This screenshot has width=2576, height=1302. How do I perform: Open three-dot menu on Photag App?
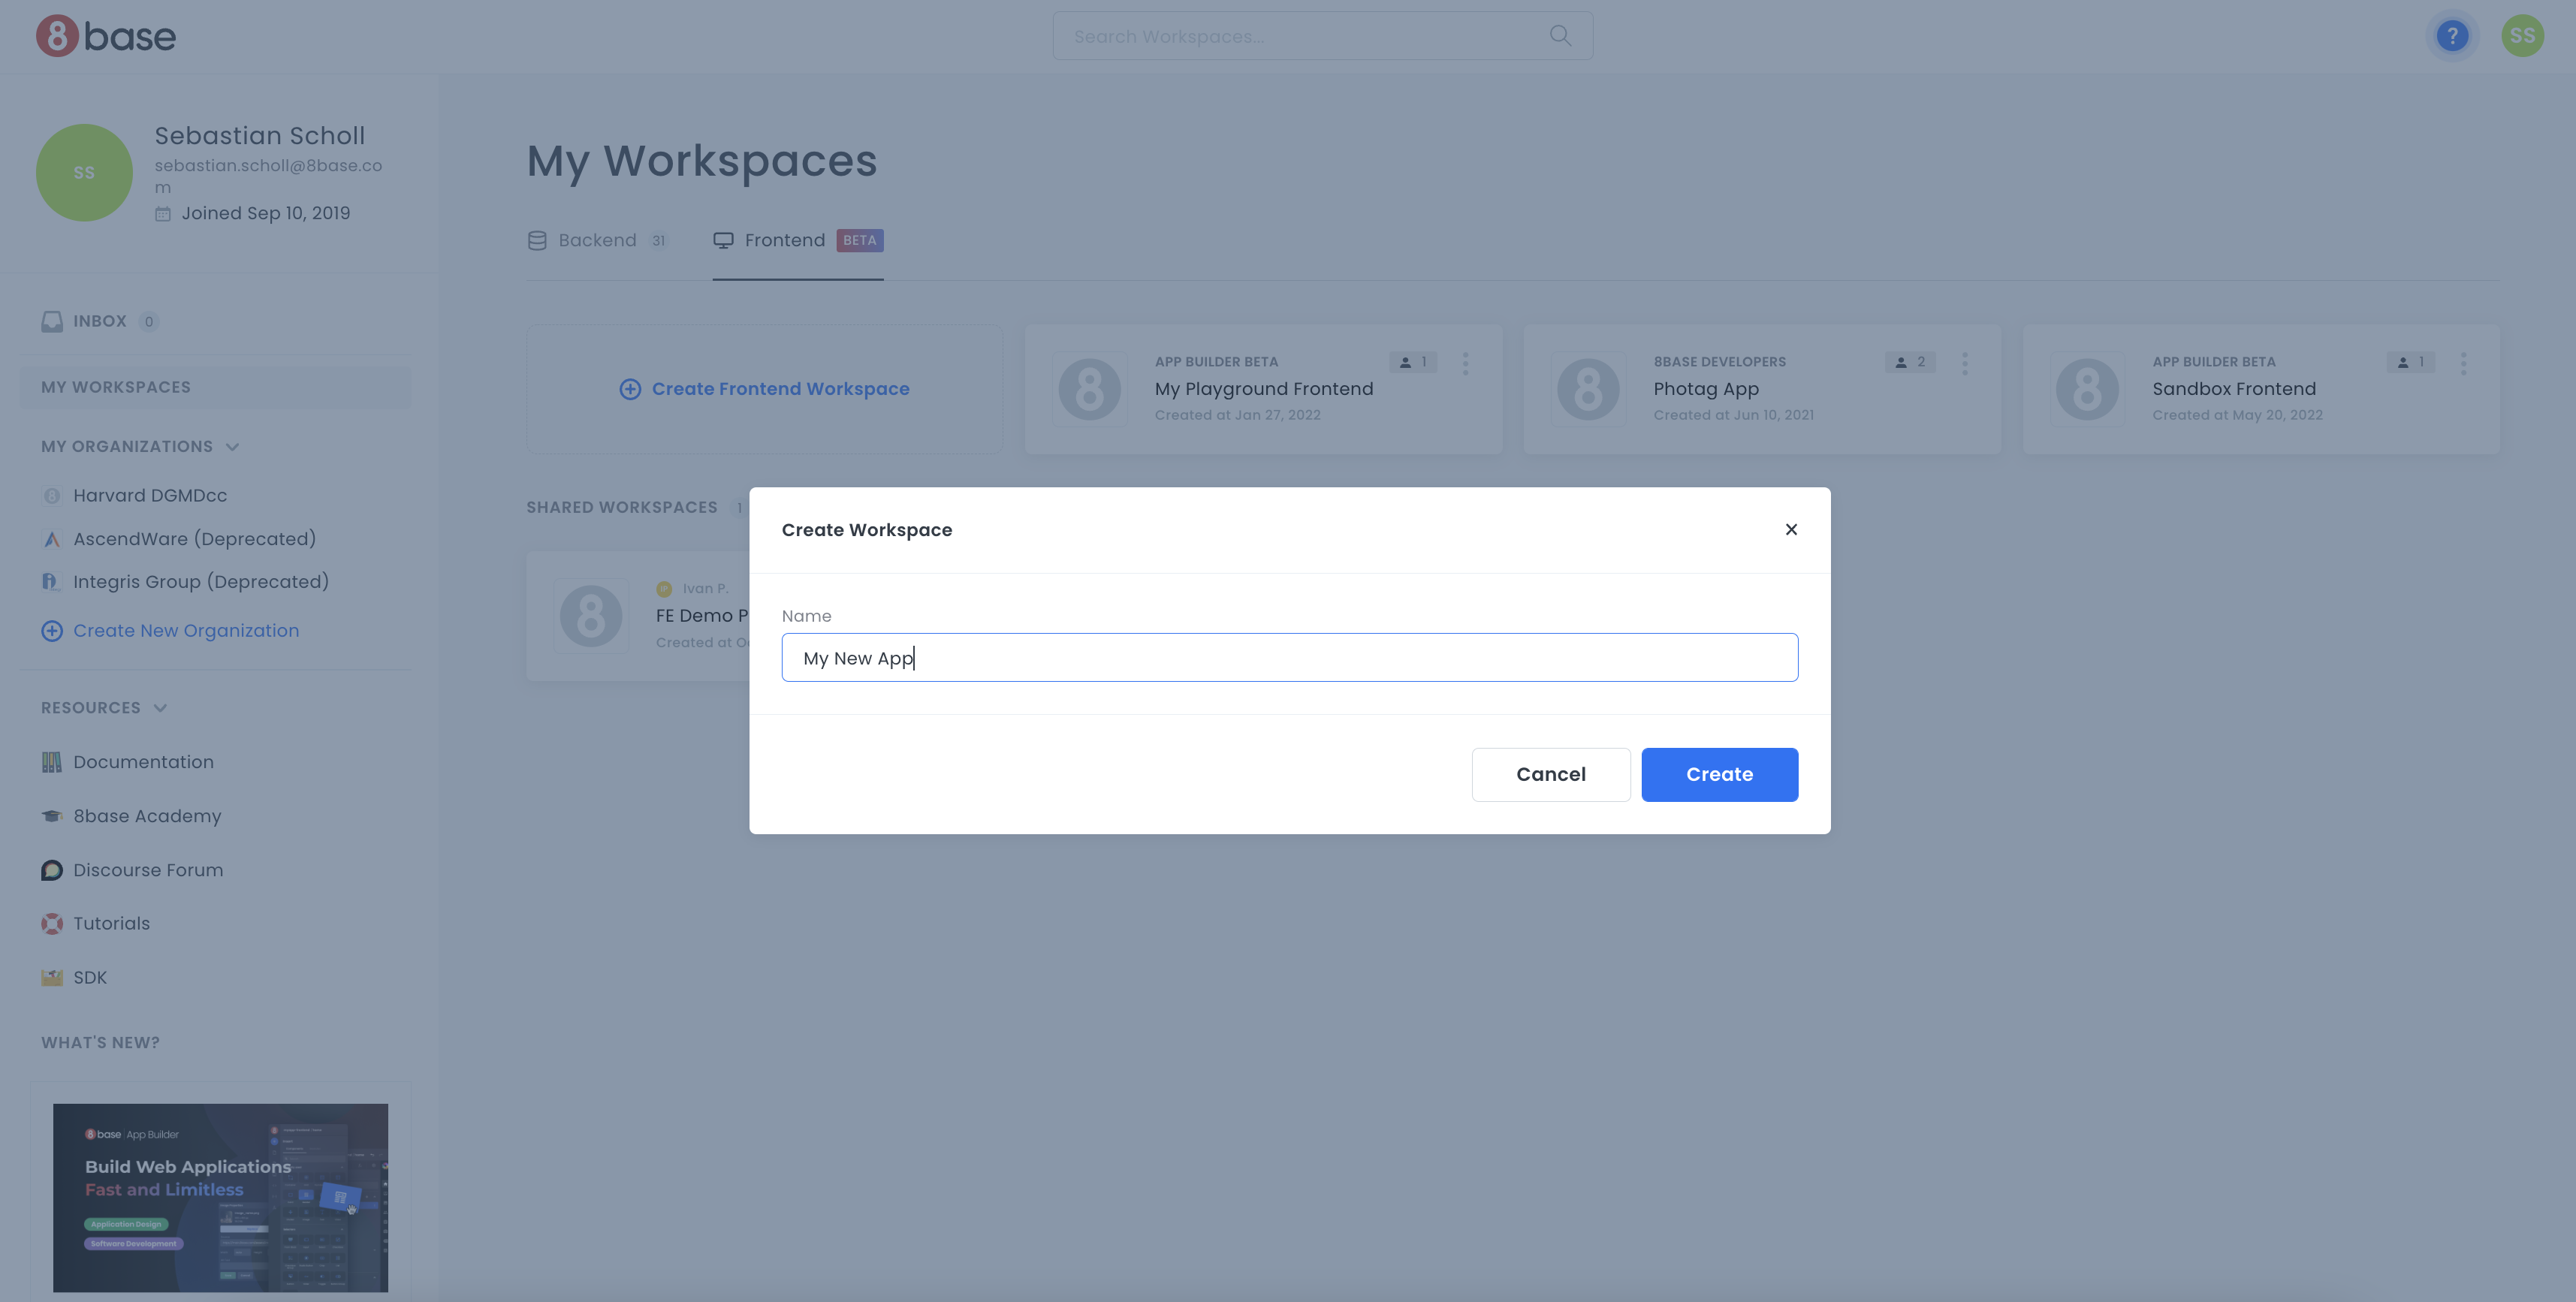pyautogui.click(x=1964, y=363)
